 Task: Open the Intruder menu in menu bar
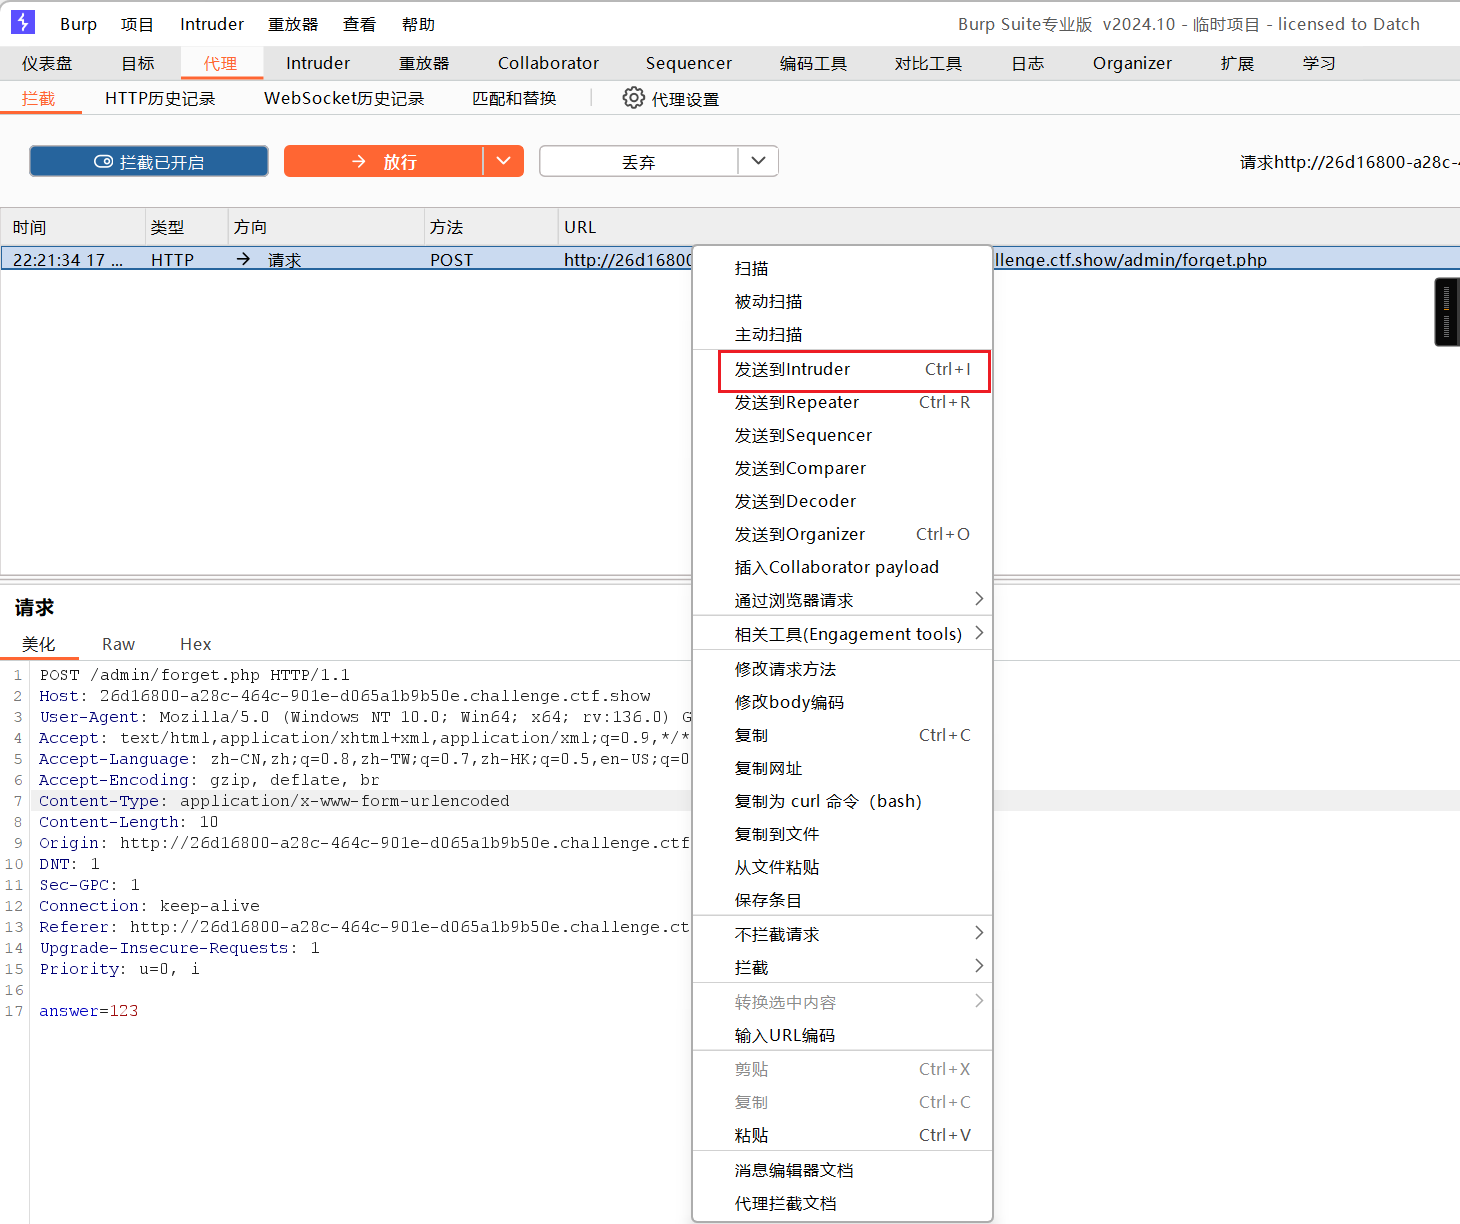point(212,24)
